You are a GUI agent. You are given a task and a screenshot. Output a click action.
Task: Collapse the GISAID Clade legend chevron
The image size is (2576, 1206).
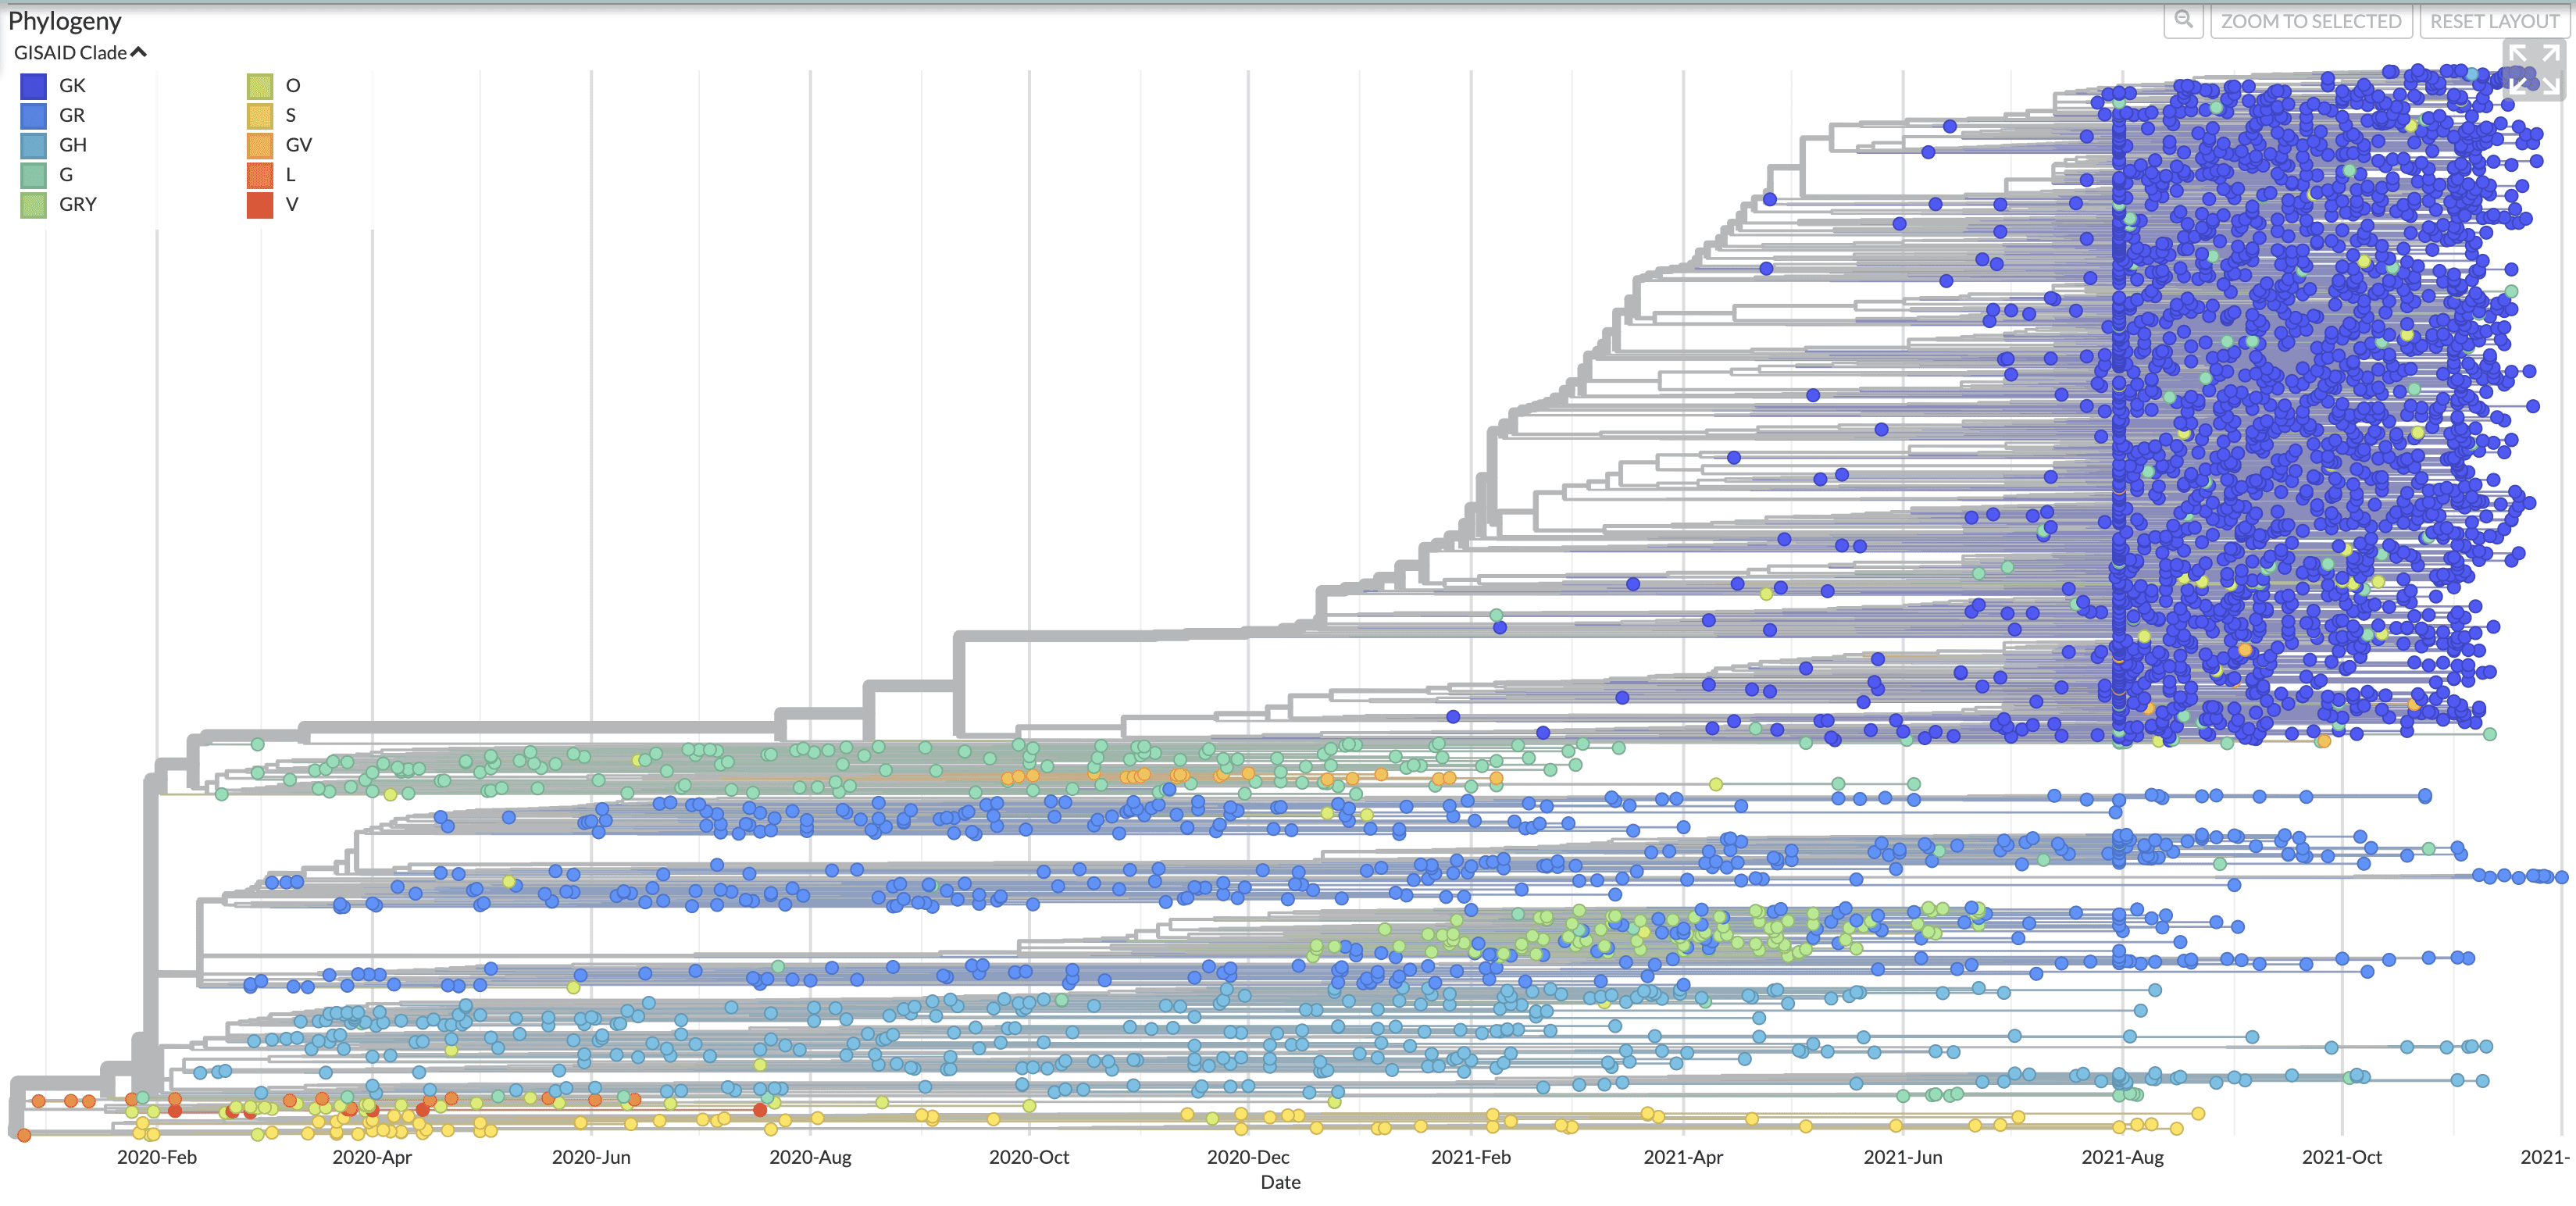pos(139,52)
